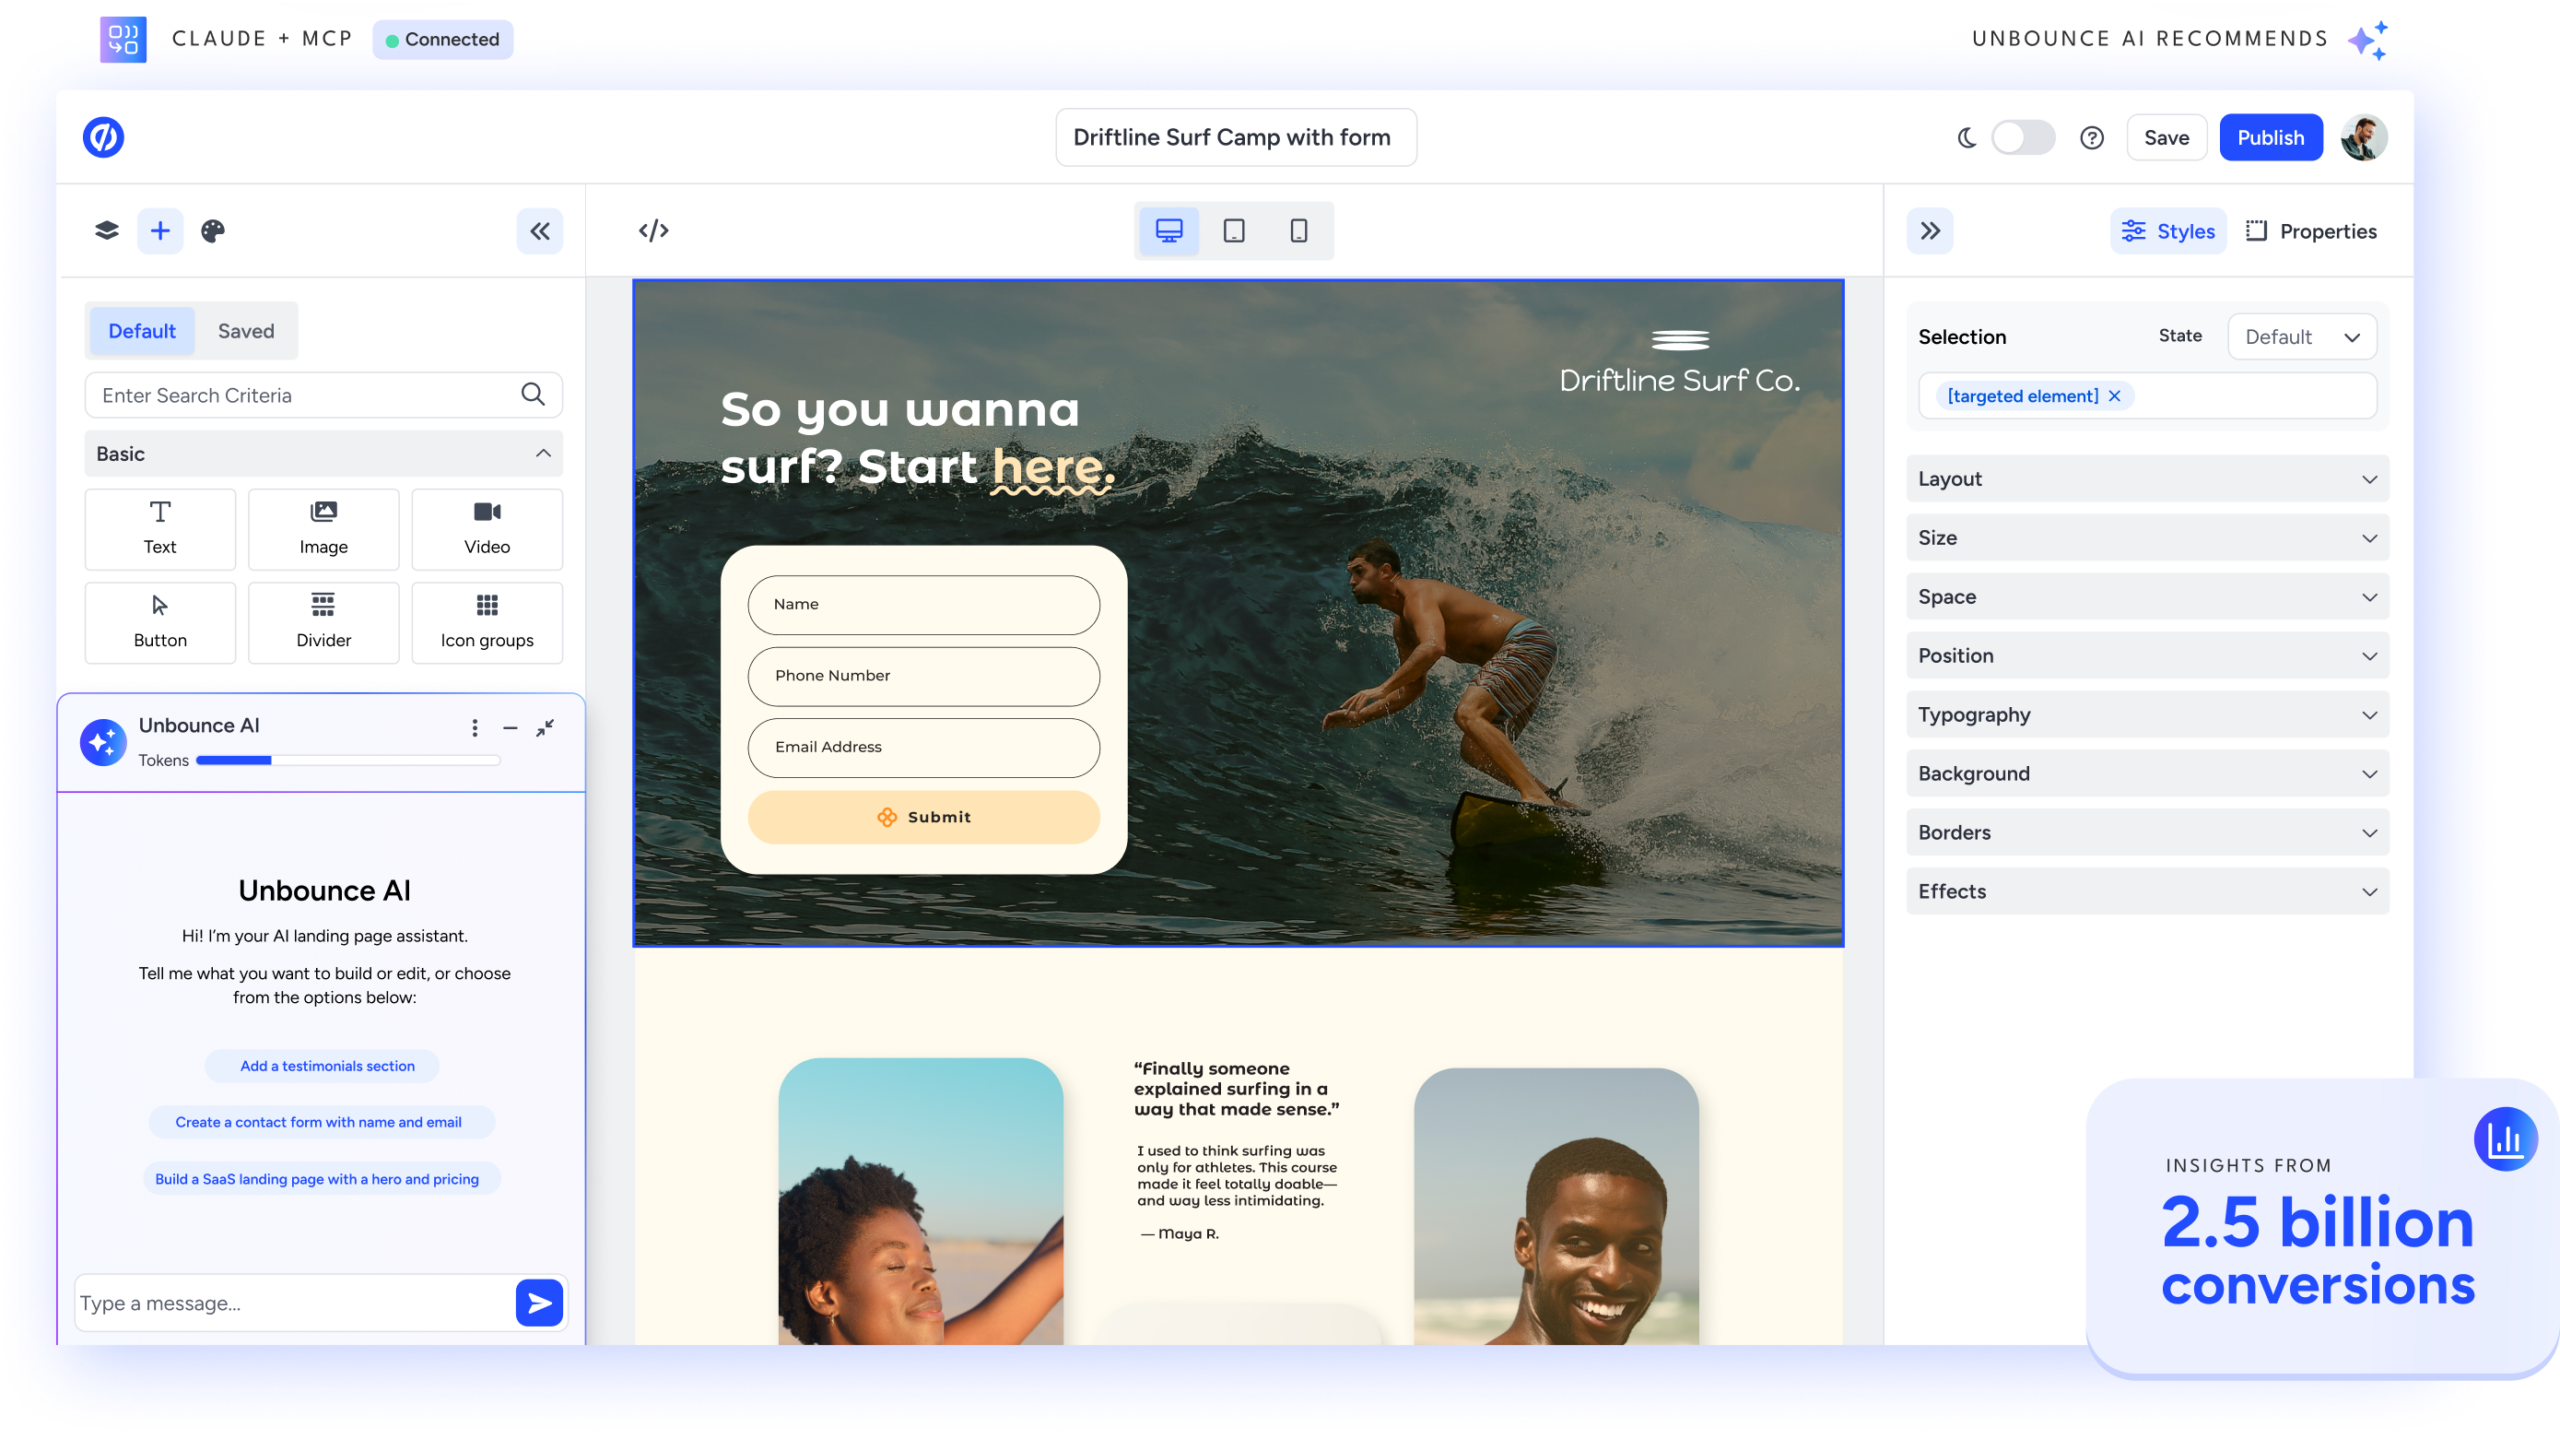The height and width of the screenshot is (1439, 2560).
Task: Click the Enter Search Criteria field
Action: (x=324, y=395)
